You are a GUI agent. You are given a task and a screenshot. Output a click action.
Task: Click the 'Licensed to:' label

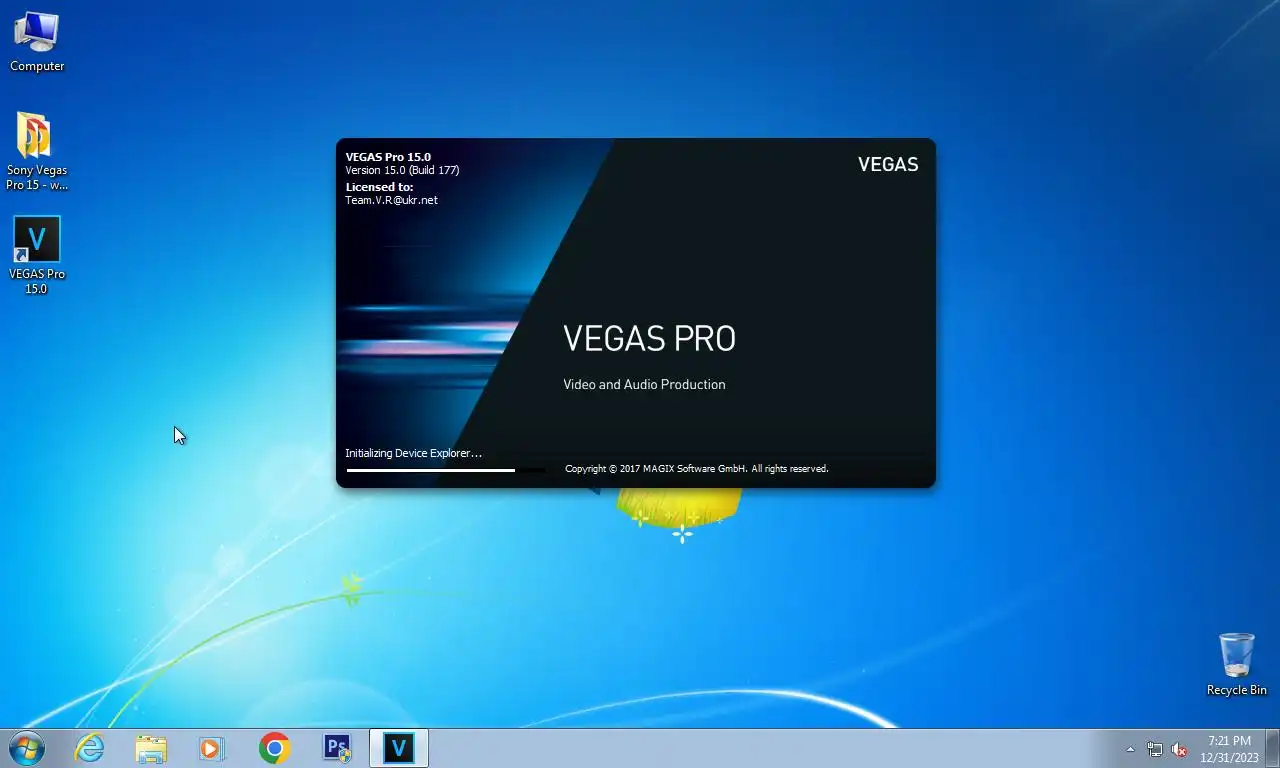click(379, 187)
